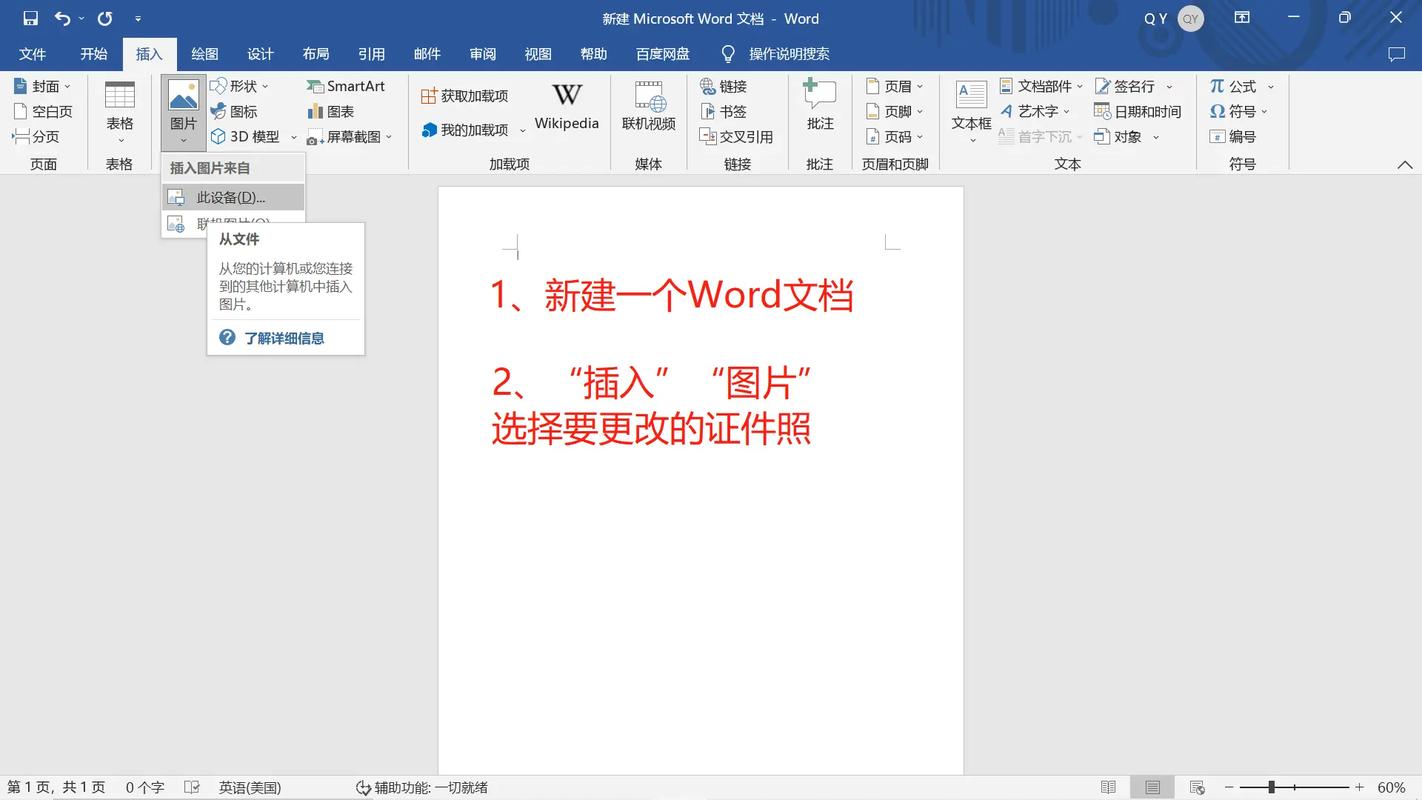Switch to the 邮件 tab
The image size is (1422, 800).
point(427,54)
